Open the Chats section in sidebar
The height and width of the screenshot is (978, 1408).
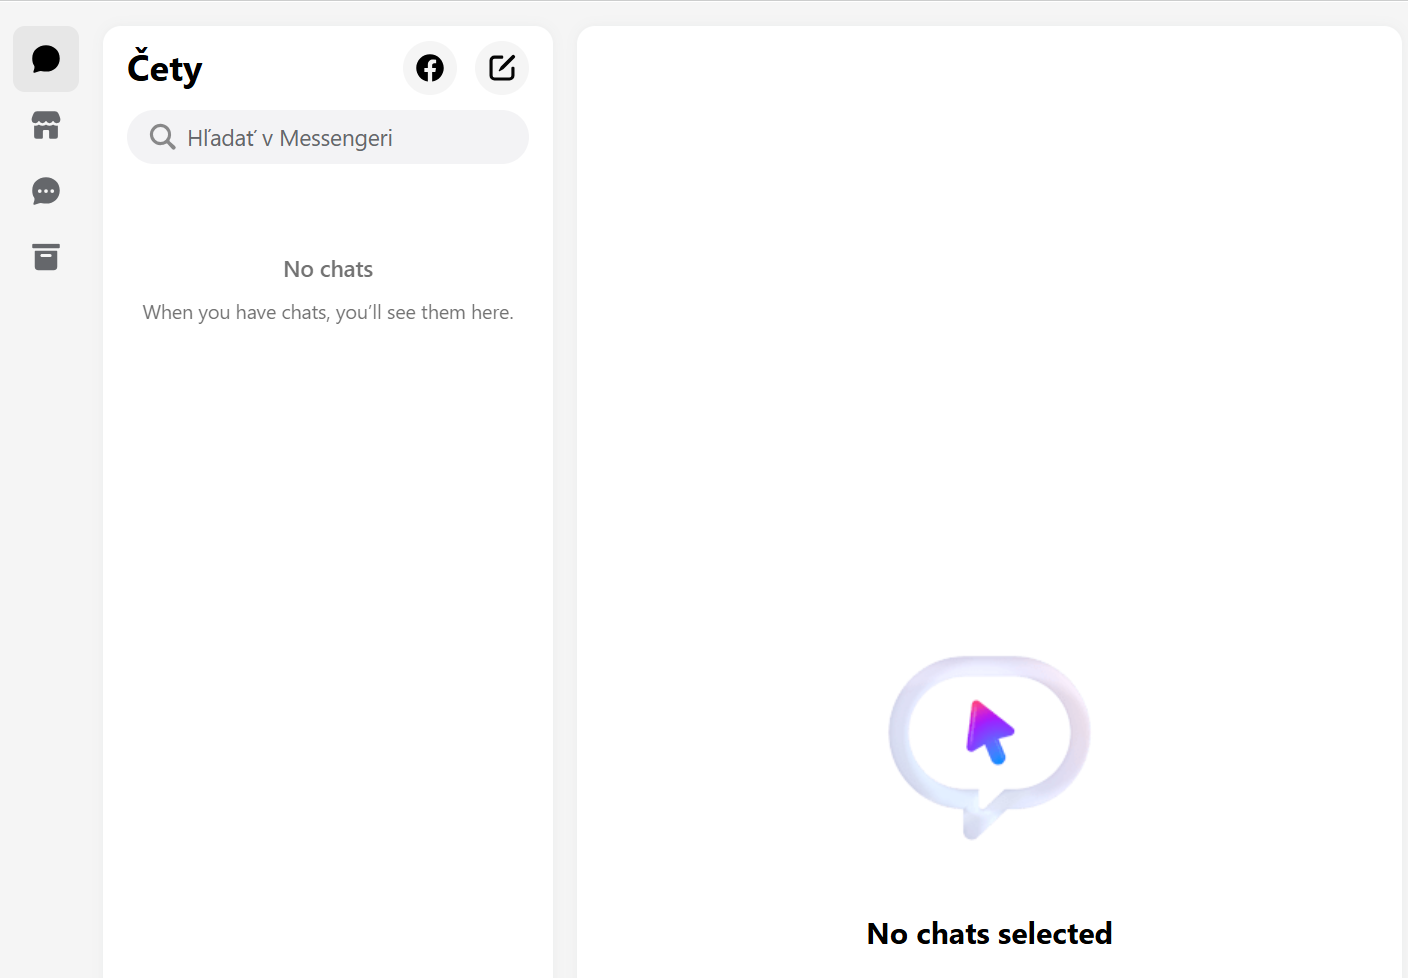point(46,59)
